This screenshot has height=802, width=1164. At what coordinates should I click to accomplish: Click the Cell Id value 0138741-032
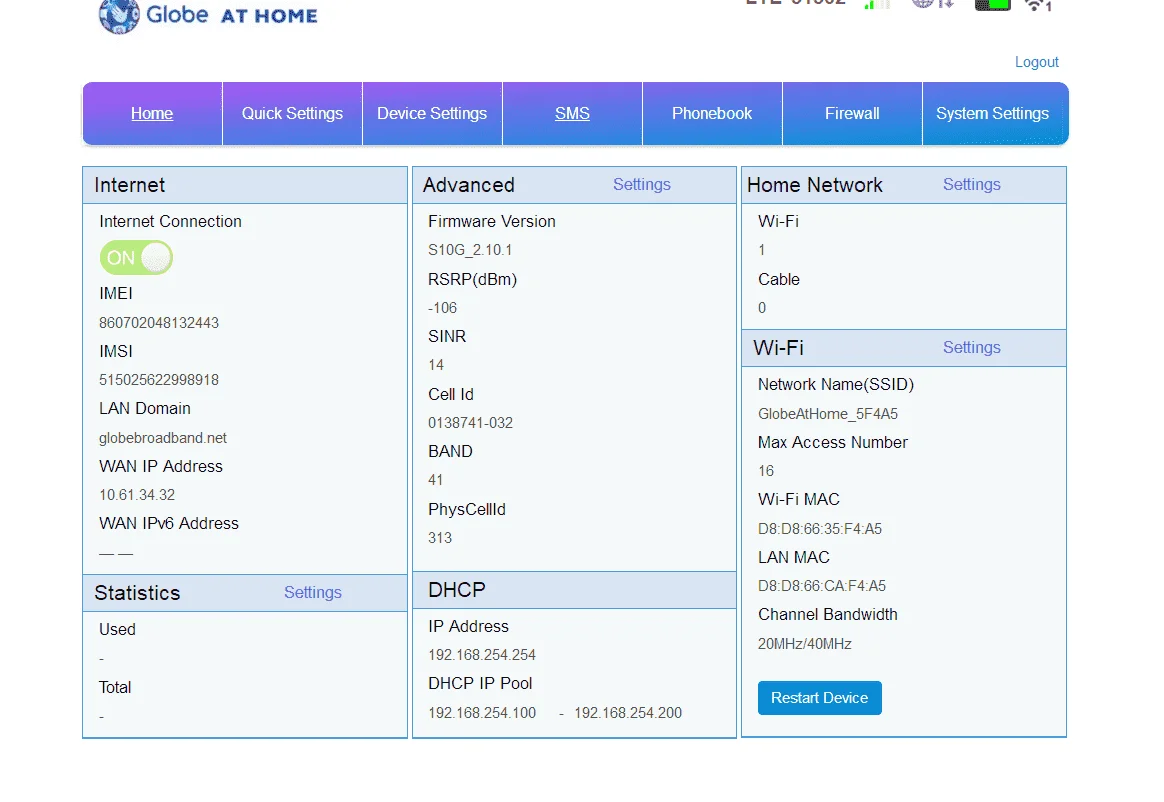coord(471,423)
